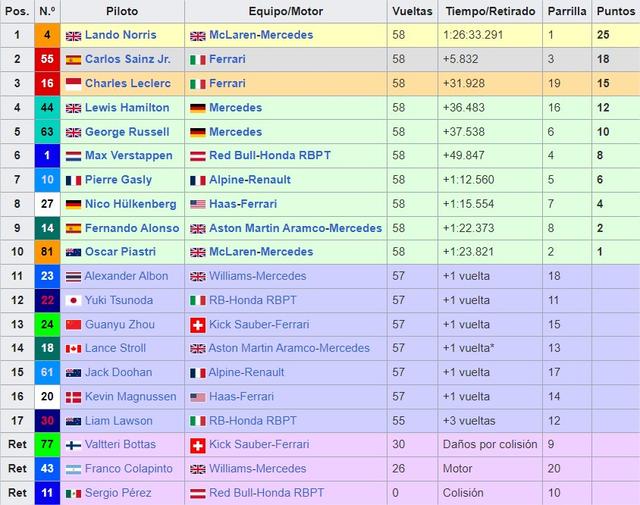Click the Austrian flag in Verstappen's team cell

[198, 156]
